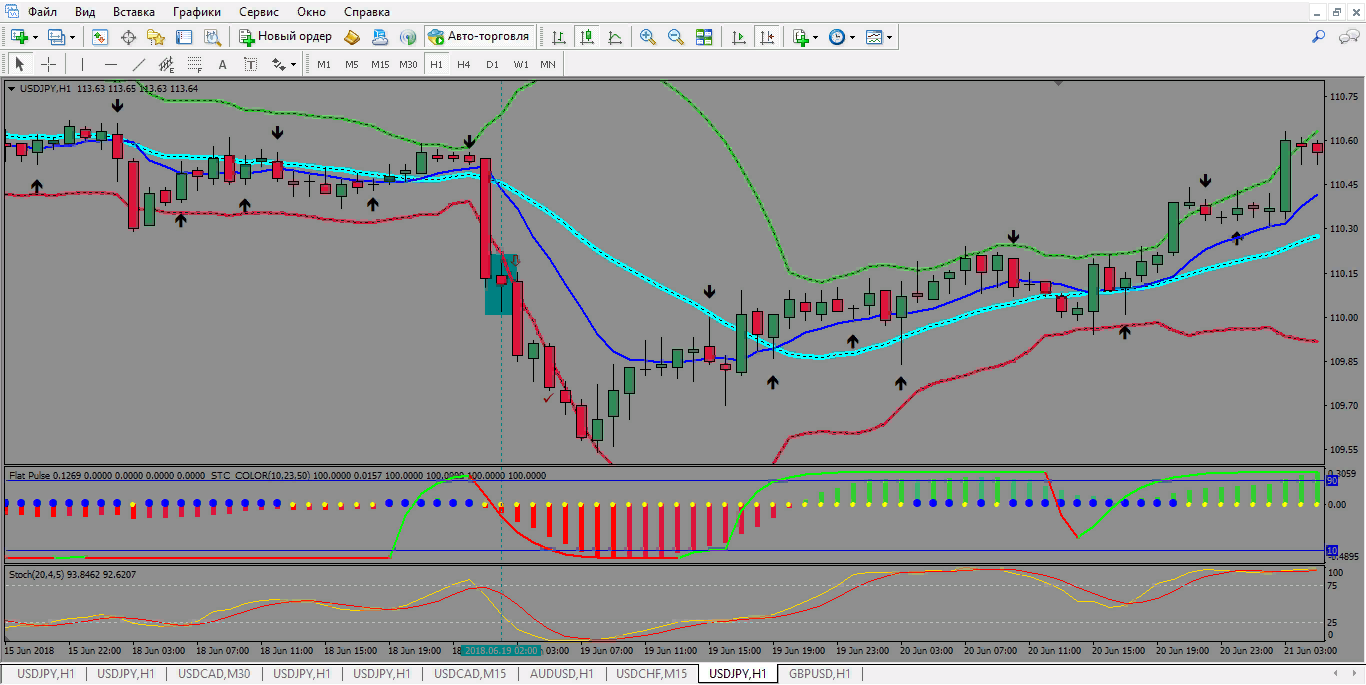Image resolution: width=1366 pixels, height=685 pixels.
Task: Zoom out of the chart
Action: pos(676,37)
